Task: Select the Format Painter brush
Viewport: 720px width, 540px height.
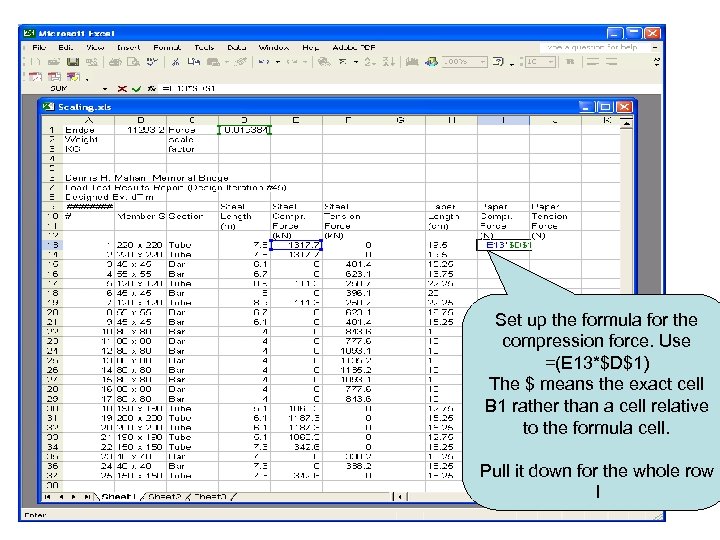Action: (x=242, y=62)
